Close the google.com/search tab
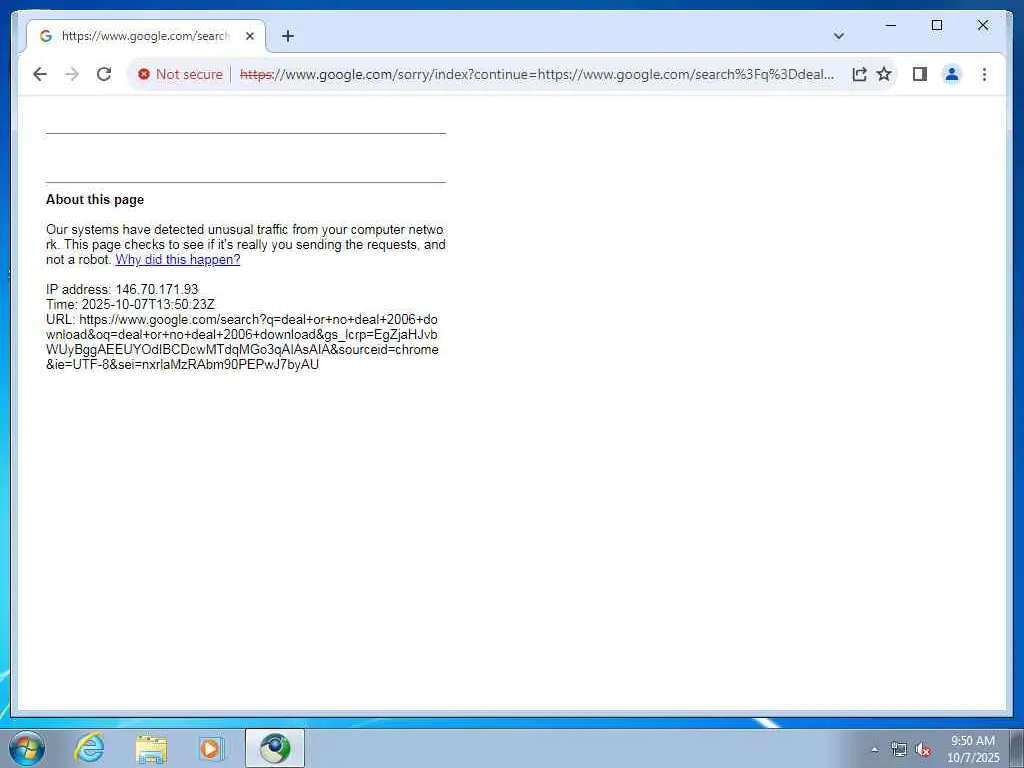 [x=249, y=36]
